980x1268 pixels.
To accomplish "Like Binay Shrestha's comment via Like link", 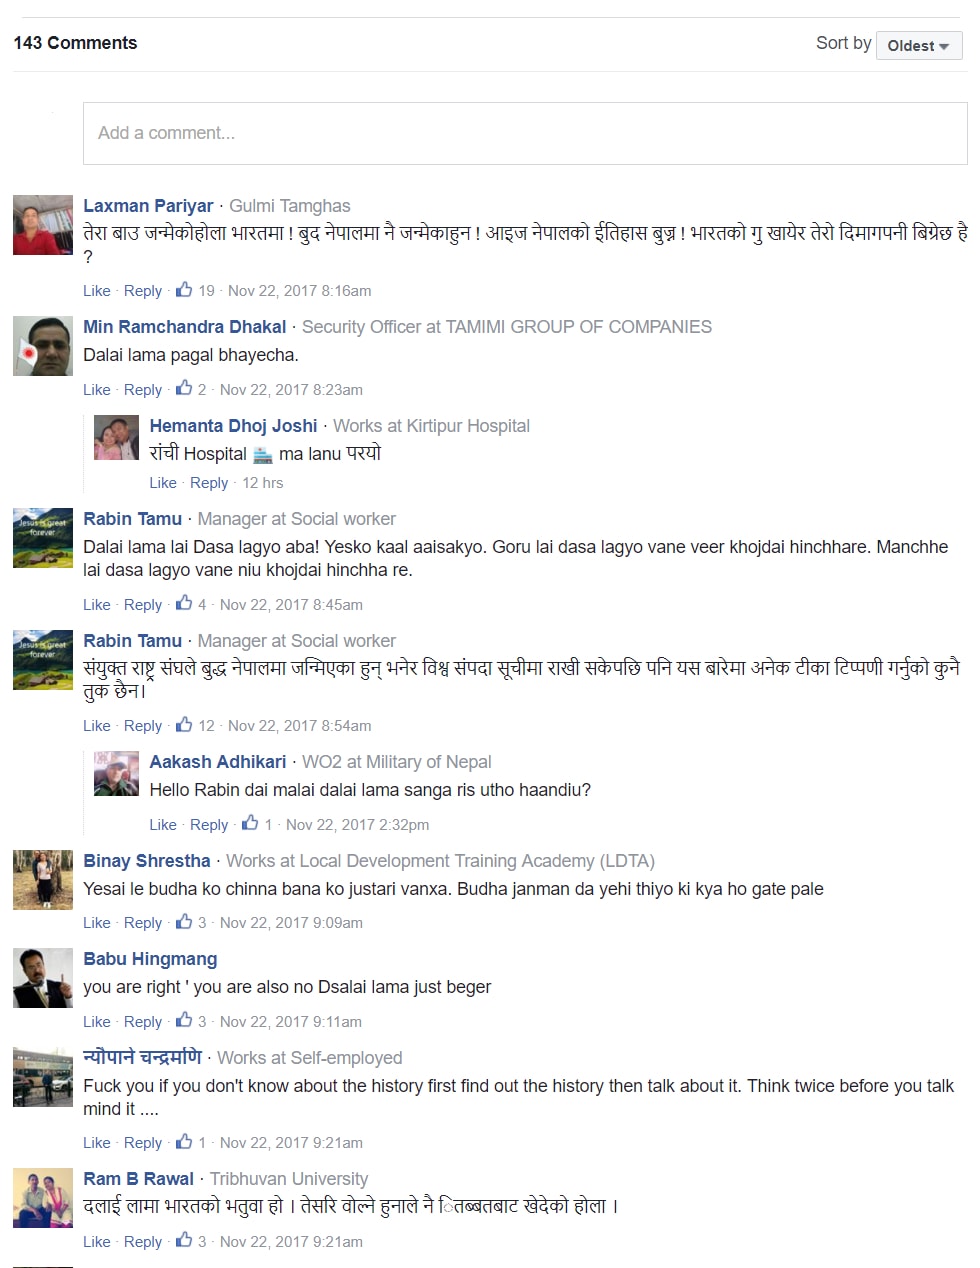I will coord(97,923).
